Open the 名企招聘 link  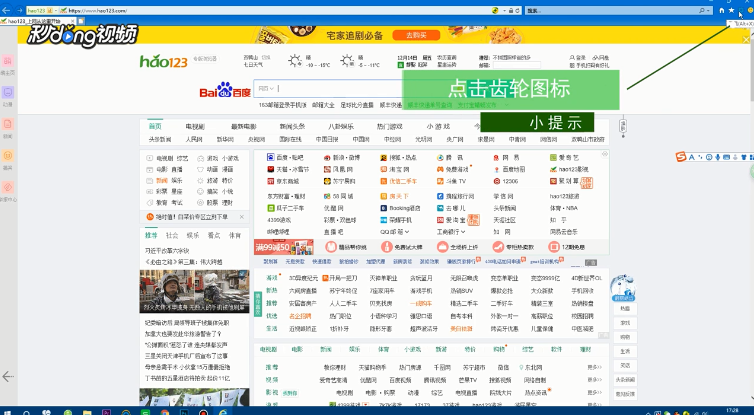tap(300, 316)
